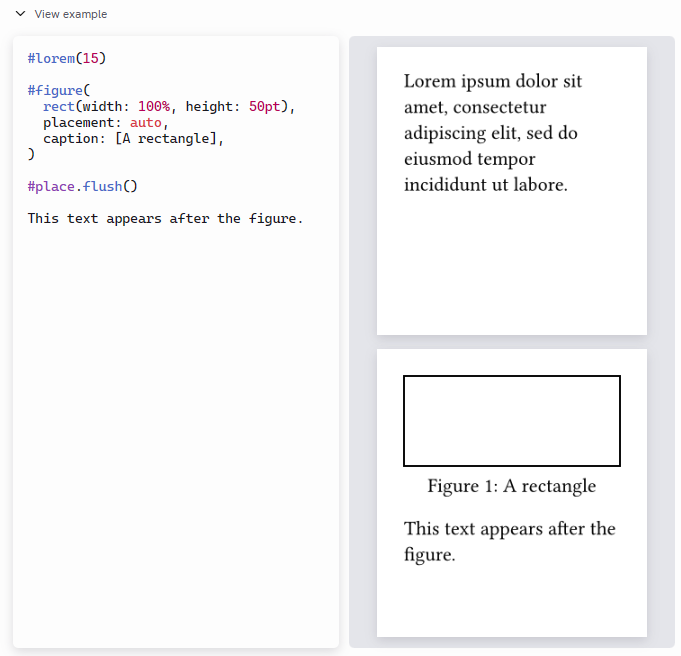Collapse the View example section label
681x656 pixels.
pyautogui.click(x=70, y=14)
